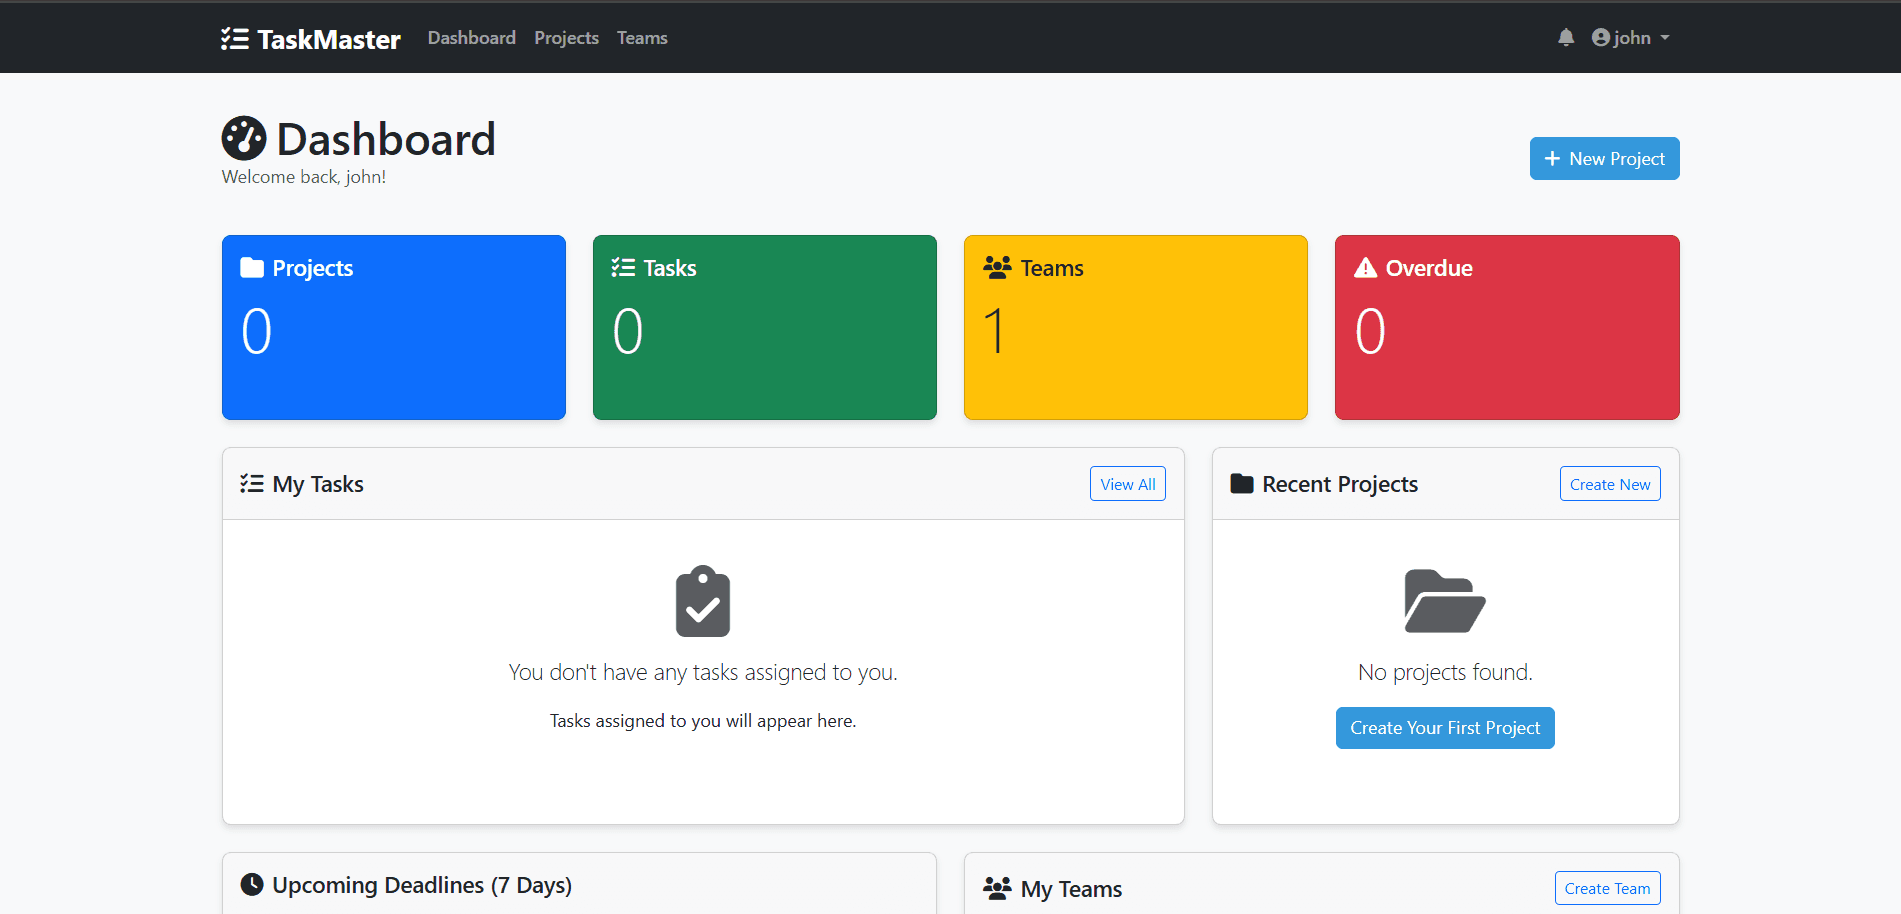Click the TaskMaster checklist logo icon
1901x914 pixels.
click(x=236, y=38)
